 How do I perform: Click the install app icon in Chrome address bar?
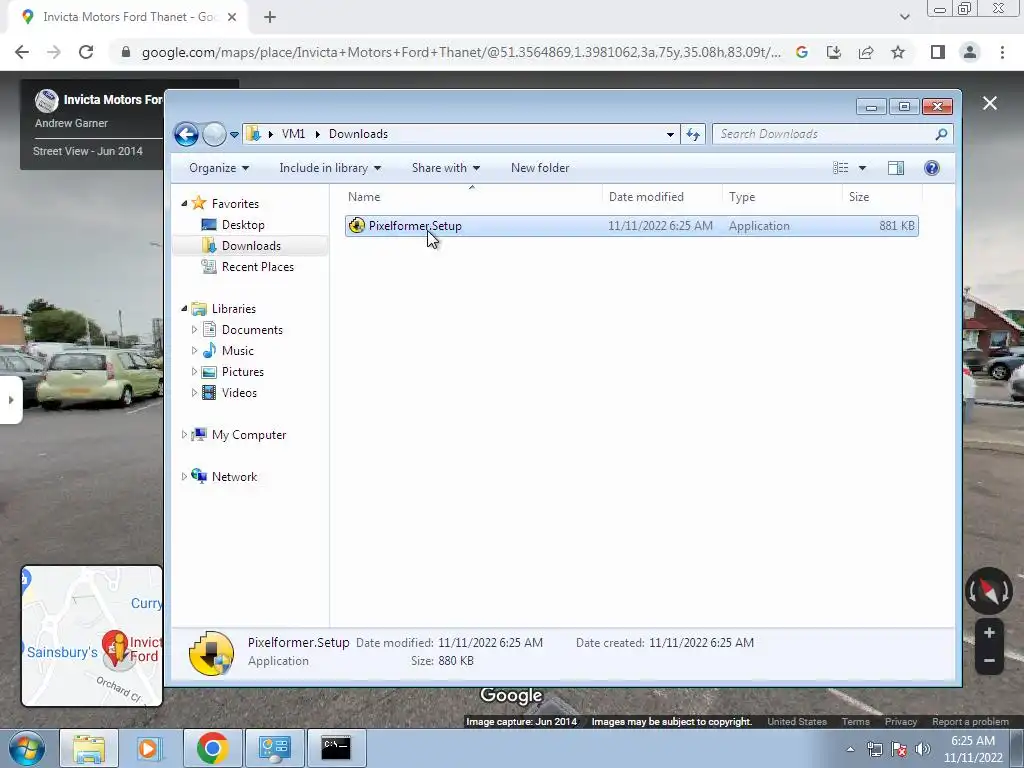834,52
